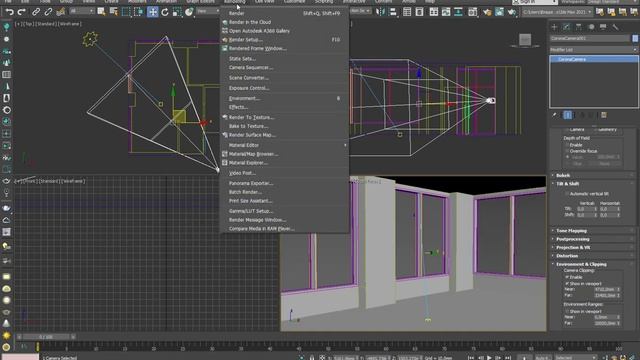This screenshot has width=640, height=360.
Task: Click the Mirror tool icon
Action: [x=380, y=11]
